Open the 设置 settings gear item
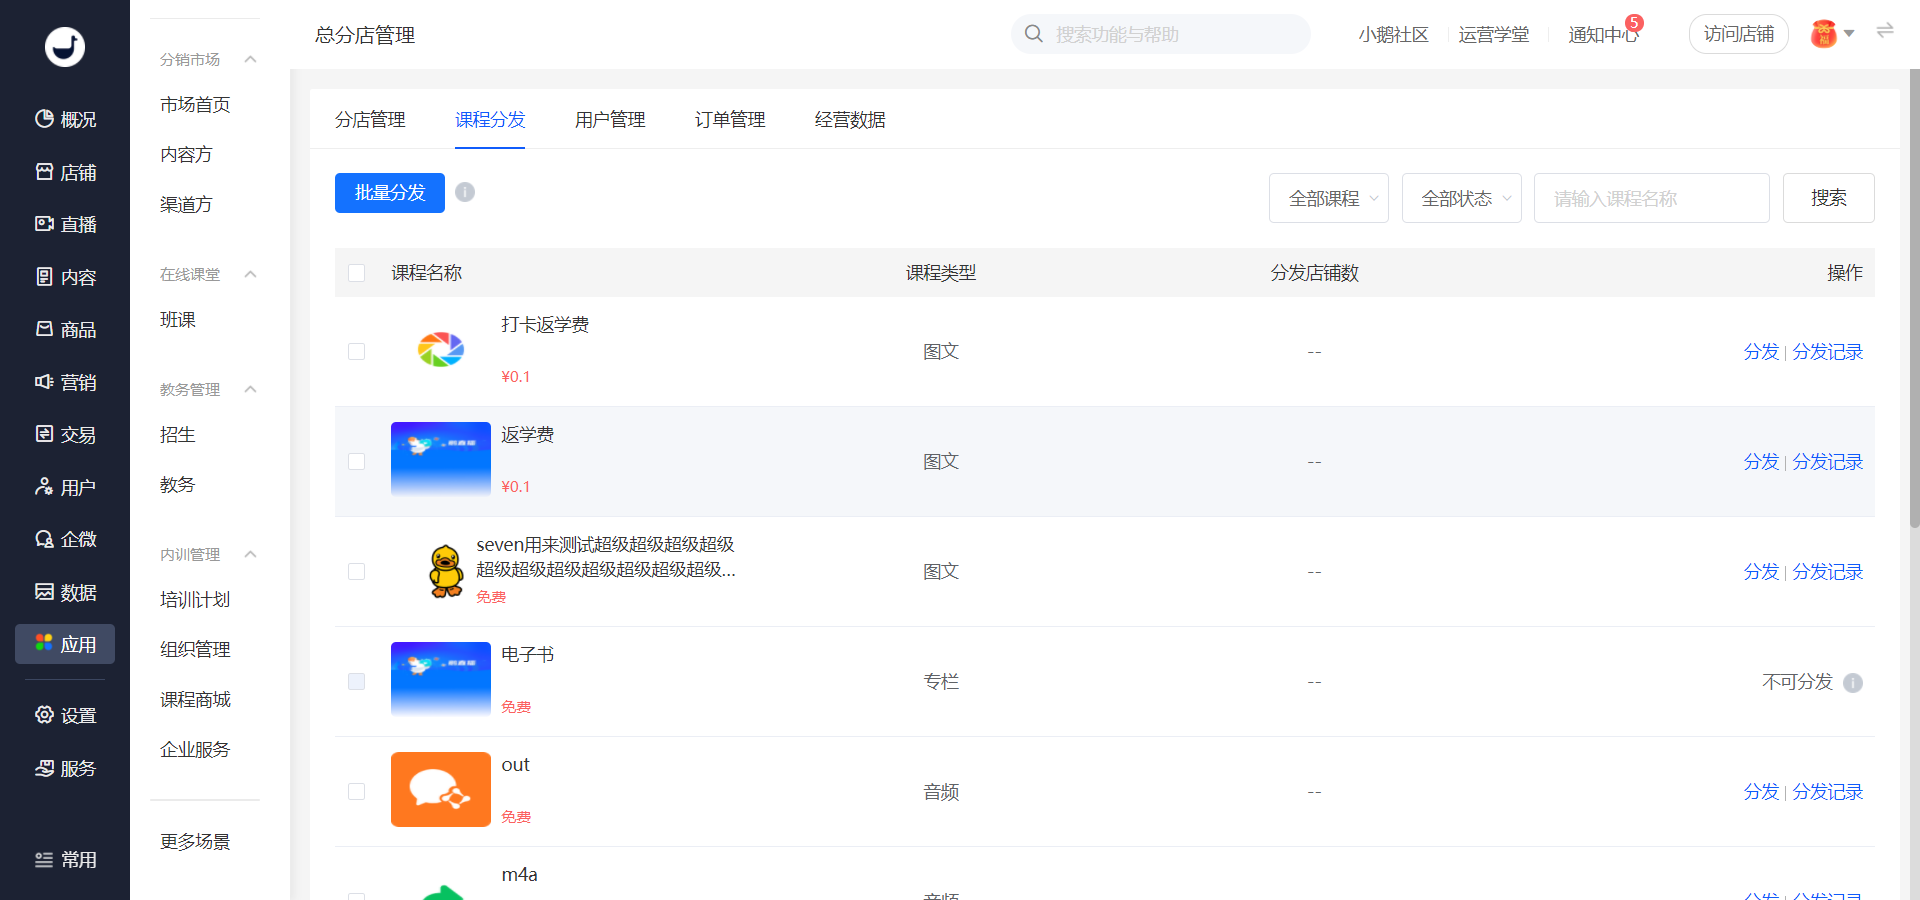 click(65, 715)
